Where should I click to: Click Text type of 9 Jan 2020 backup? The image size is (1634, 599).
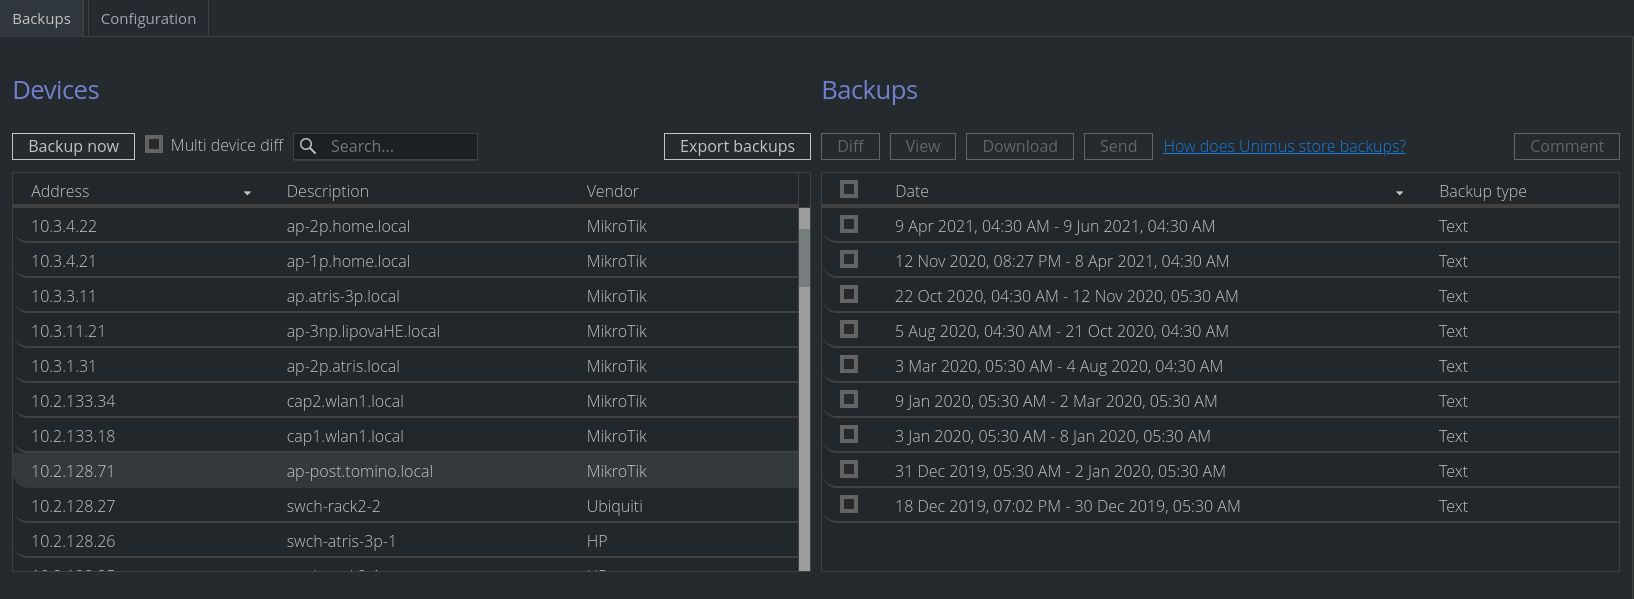1453,401
